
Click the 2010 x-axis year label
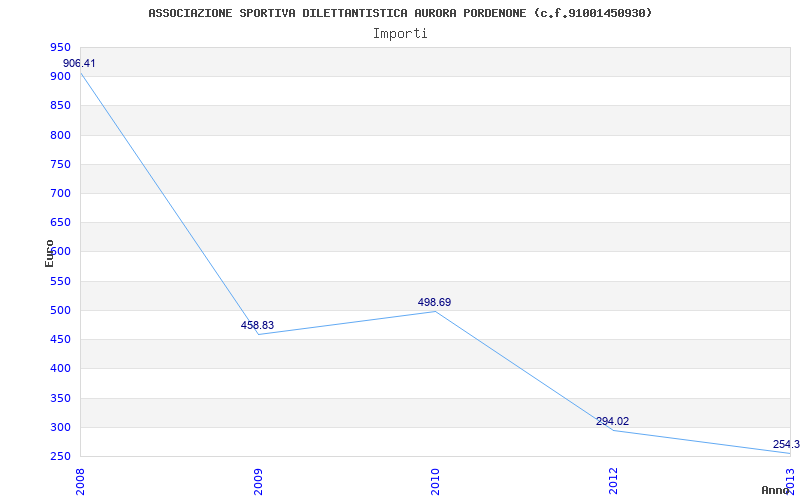(x=435, y=482)
